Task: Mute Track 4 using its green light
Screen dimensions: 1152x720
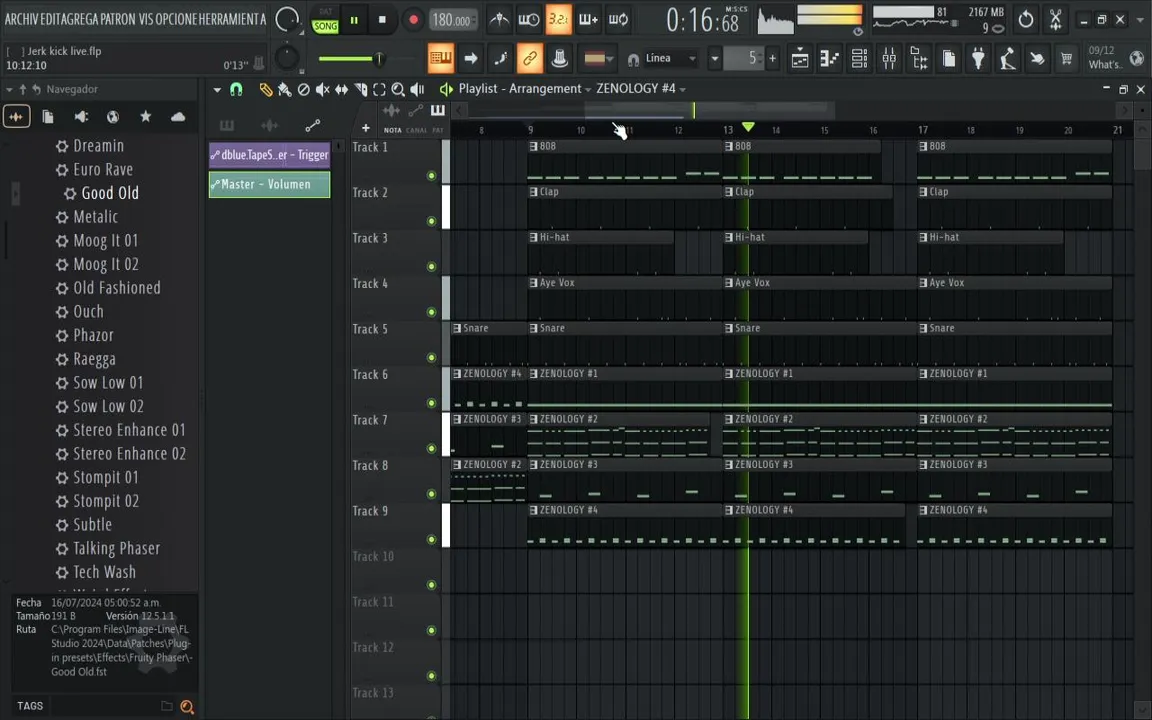Action: (431, 312)
